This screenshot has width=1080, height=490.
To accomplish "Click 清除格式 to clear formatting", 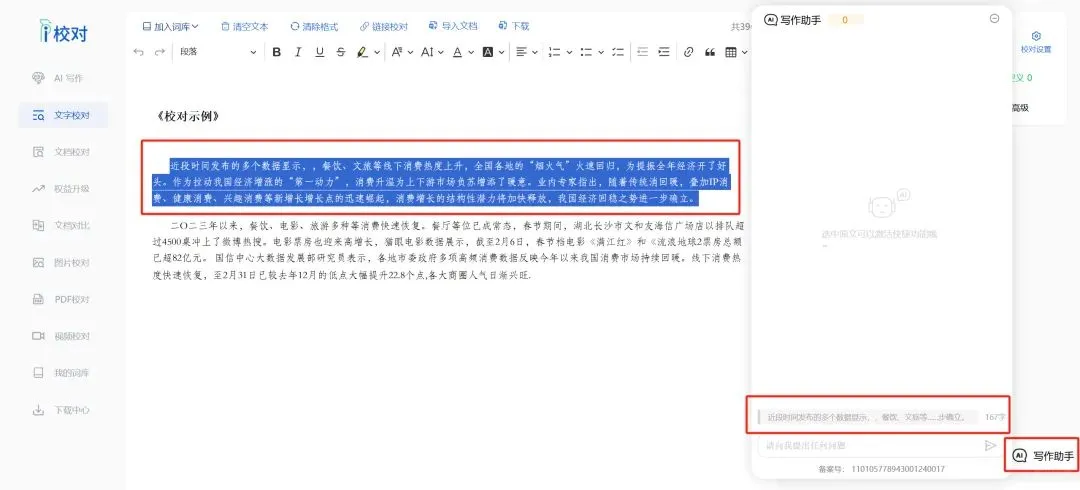I will (314, 27).
